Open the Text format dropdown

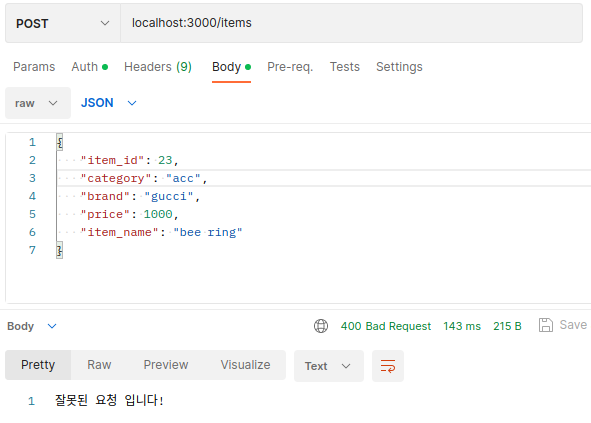[329, 366]
